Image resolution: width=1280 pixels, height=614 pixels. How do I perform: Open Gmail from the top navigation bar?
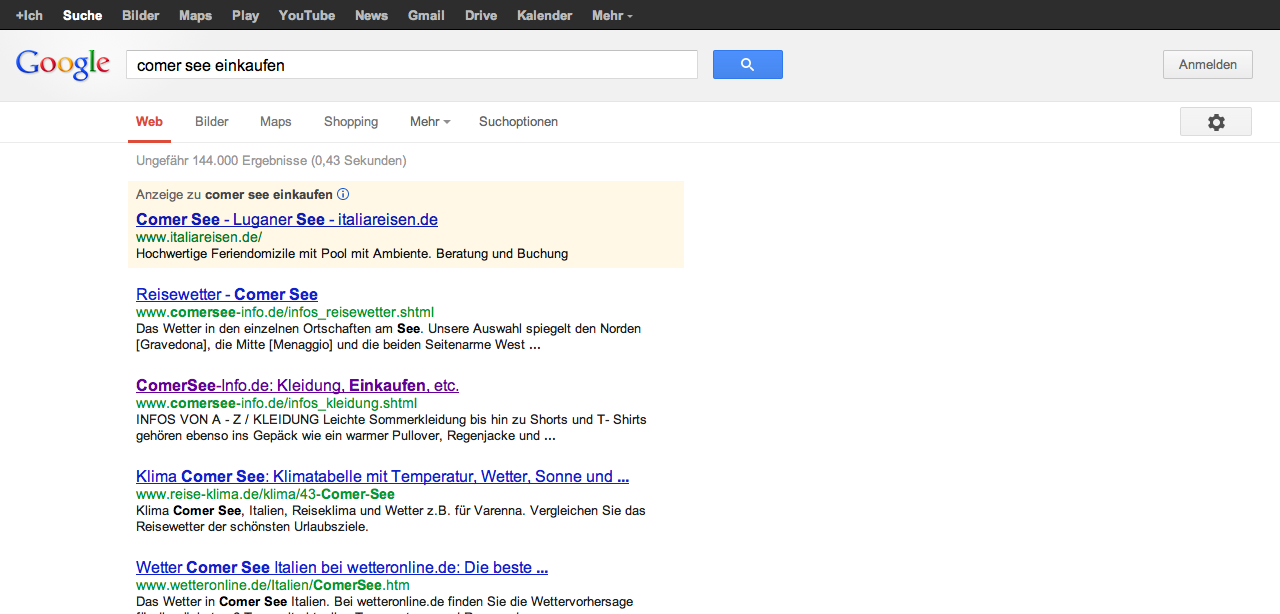[426, 15]
